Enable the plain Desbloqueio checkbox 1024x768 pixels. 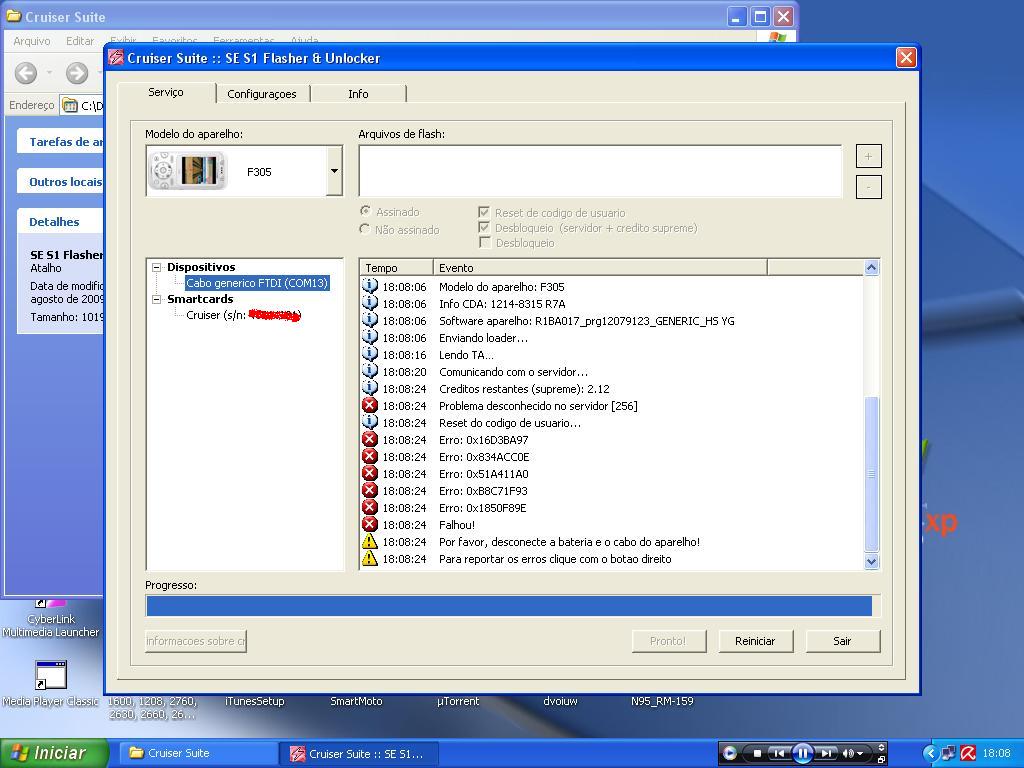coord(484,242)
